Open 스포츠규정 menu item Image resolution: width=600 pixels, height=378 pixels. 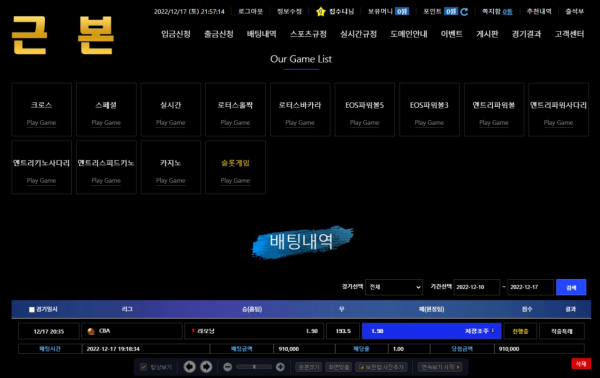[308, 34]
